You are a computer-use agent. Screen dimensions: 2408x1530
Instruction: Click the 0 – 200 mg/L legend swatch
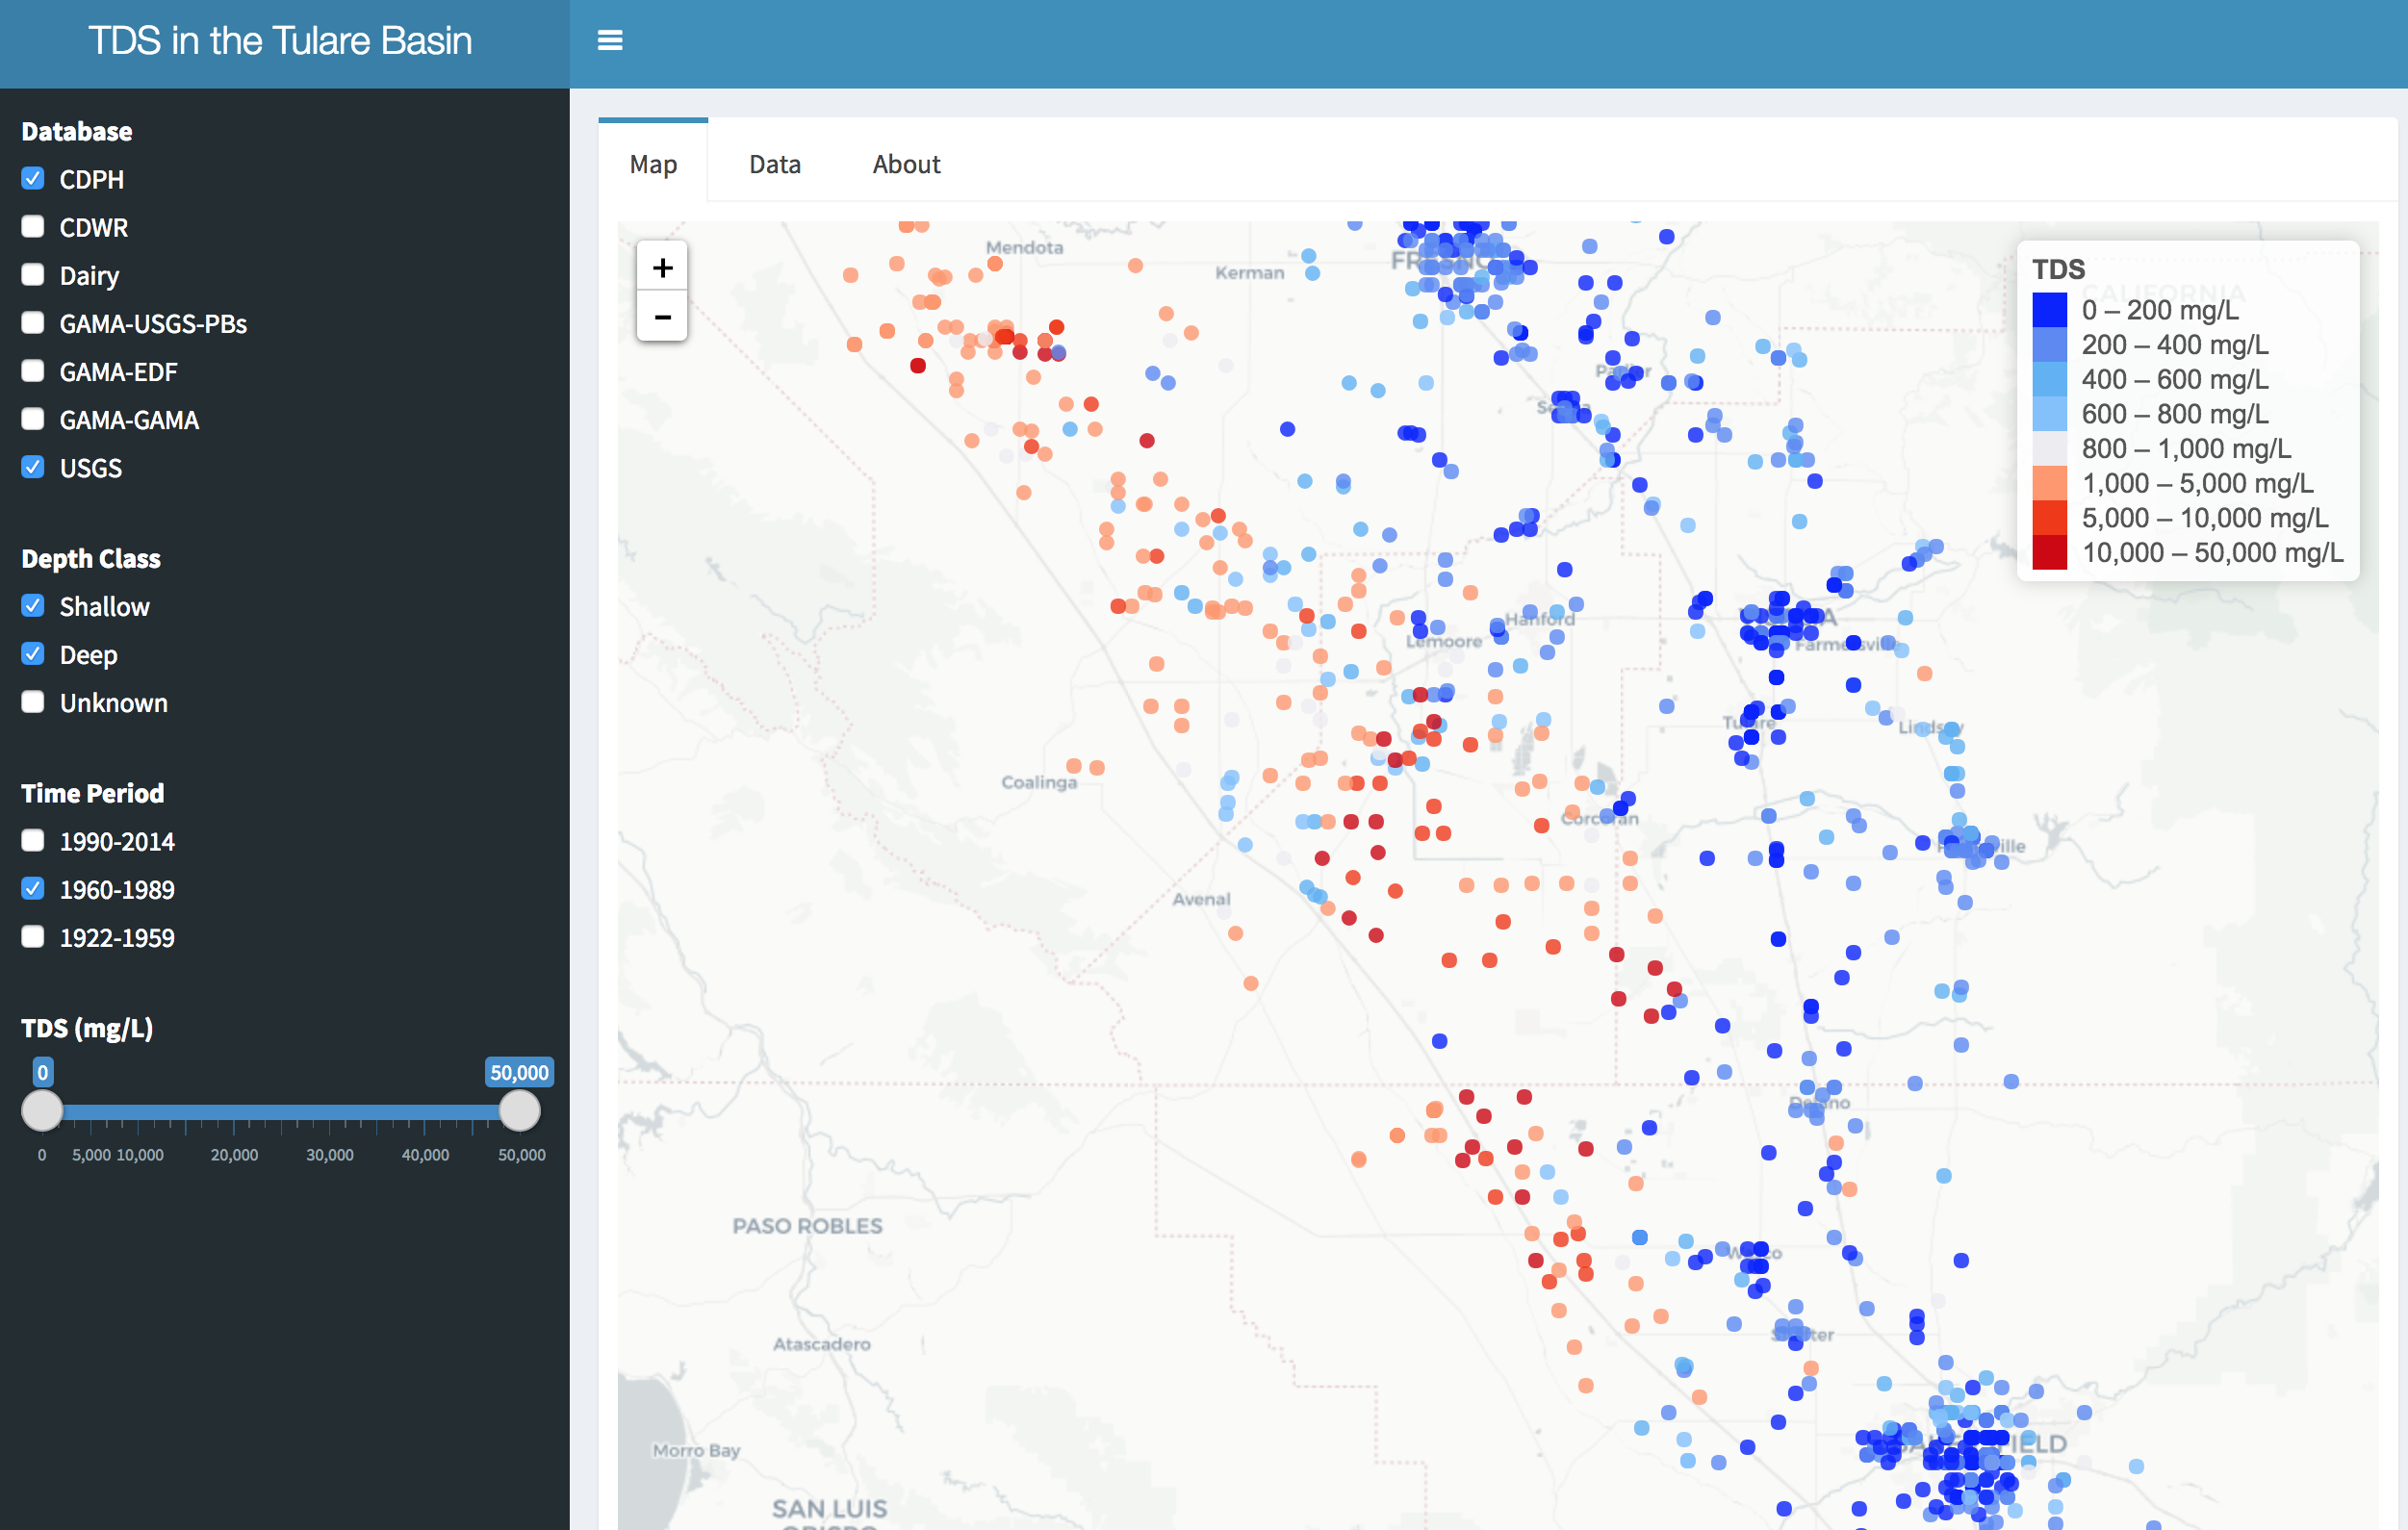(2048, 310)
